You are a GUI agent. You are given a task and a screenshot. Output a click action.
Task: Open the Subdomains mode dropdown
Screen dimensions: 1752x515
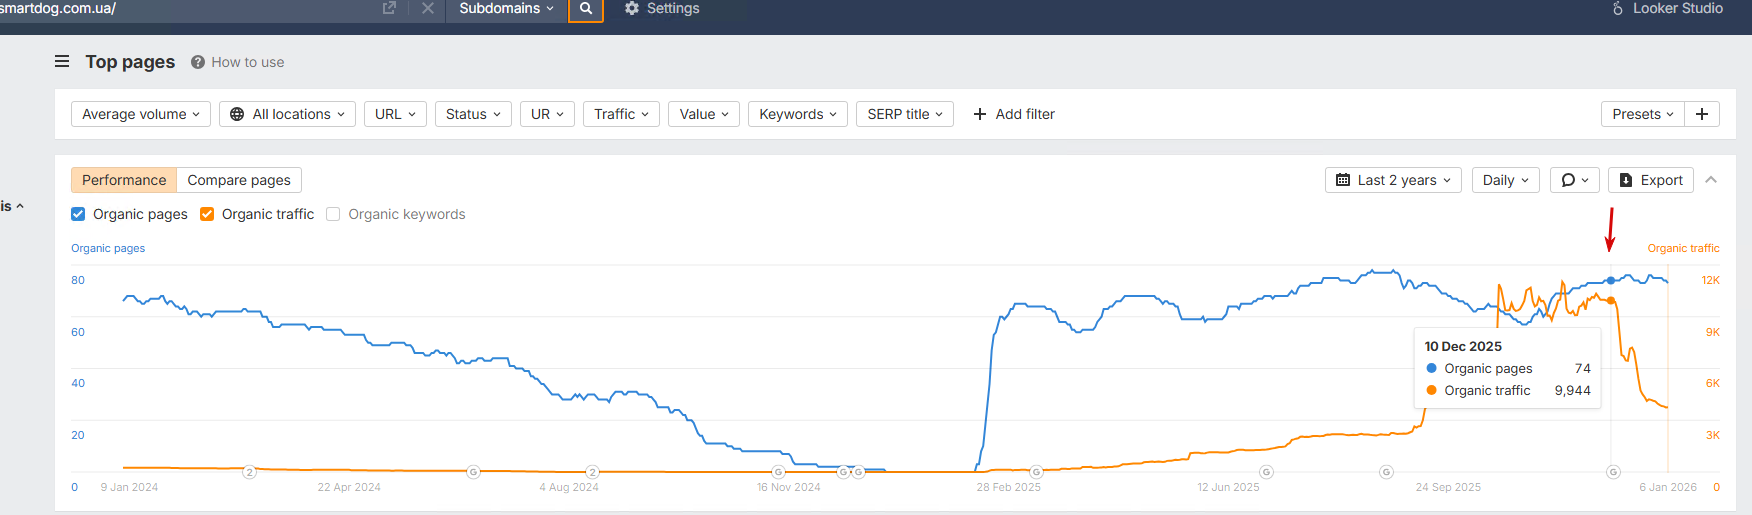coord(506,8)
